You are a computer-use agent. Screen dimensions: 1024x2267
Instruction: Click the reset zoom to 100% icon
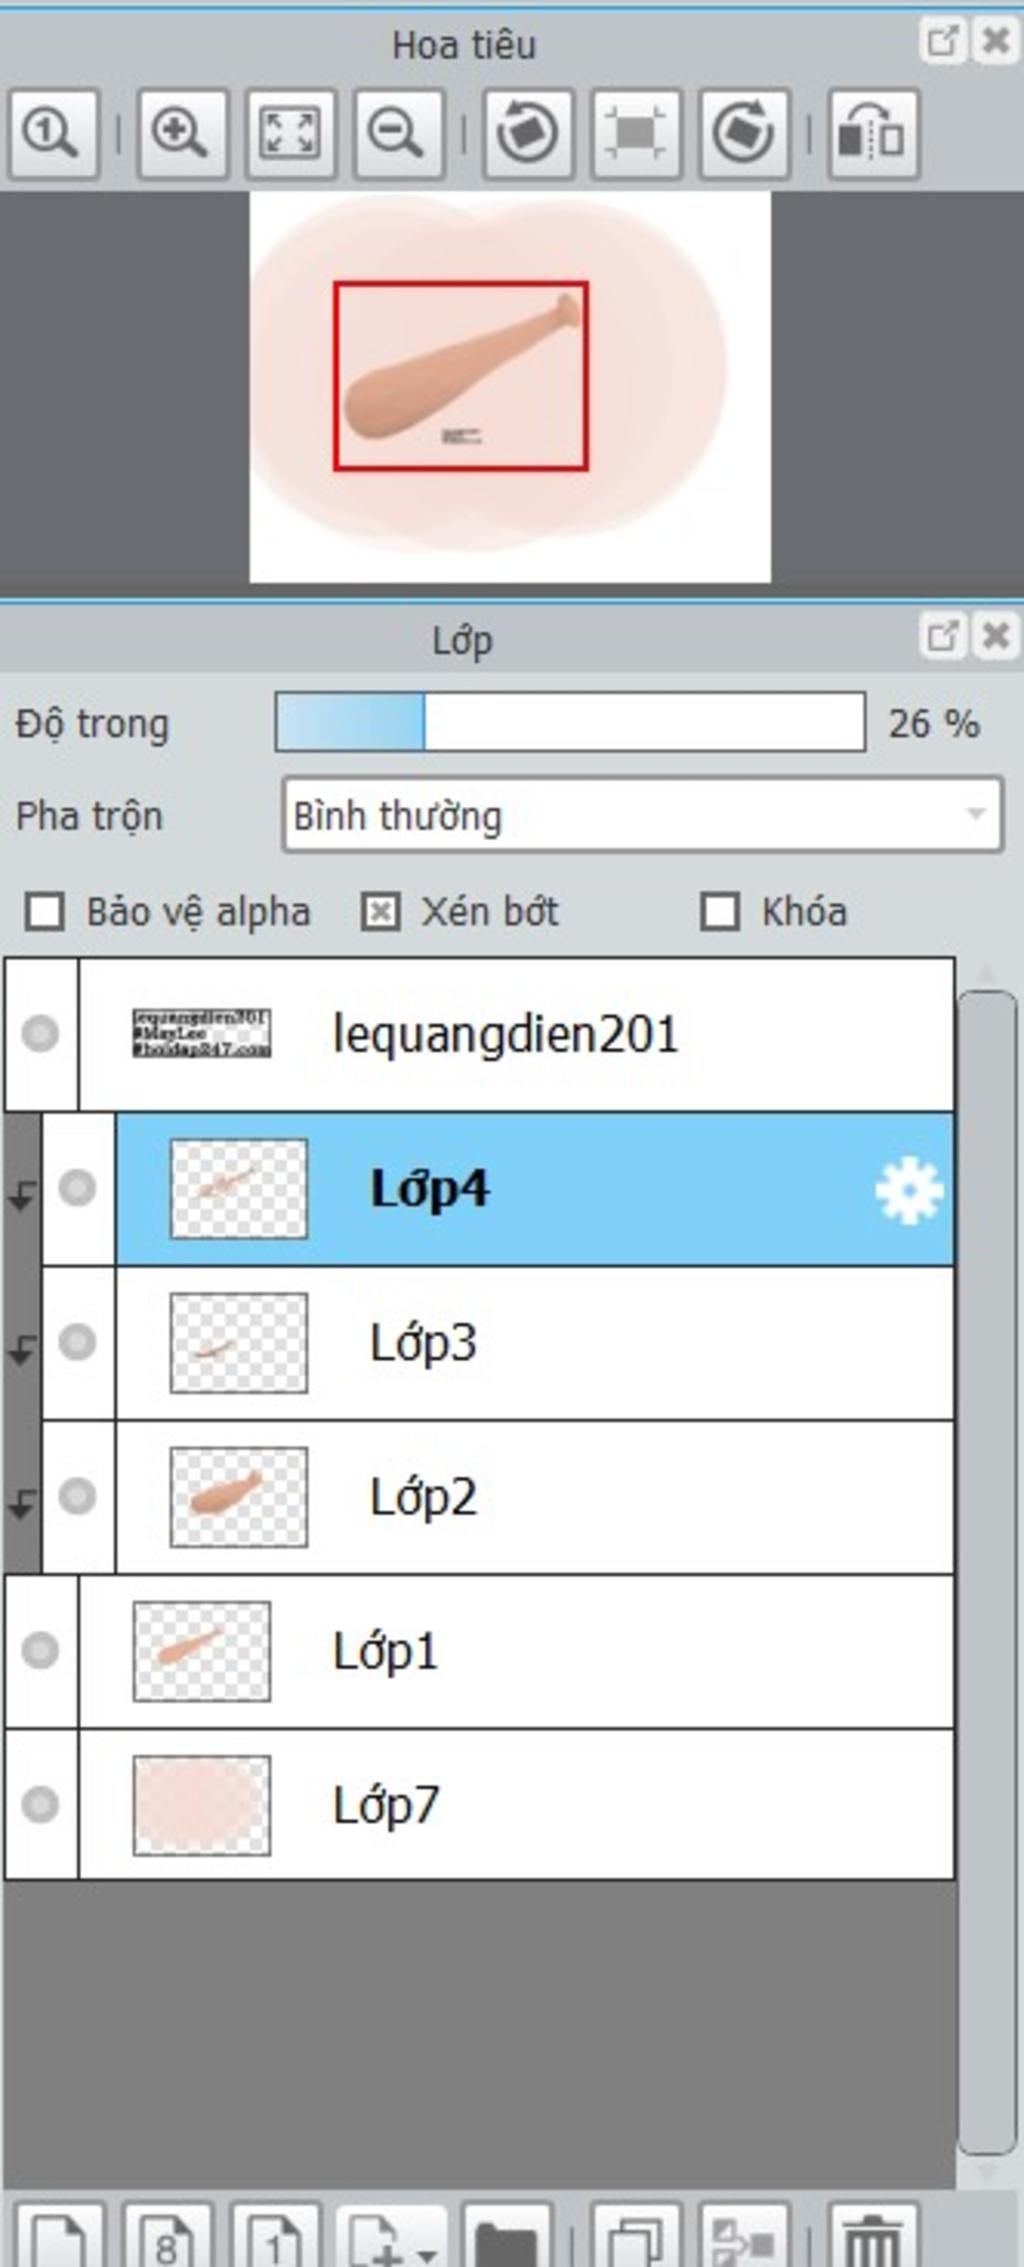coord(53,133)
